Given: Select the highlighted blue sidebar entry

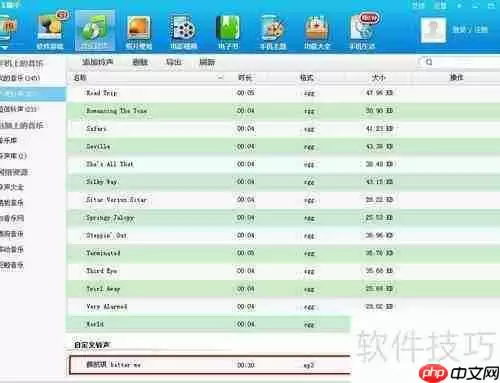Looking at the screenshot, I should (33, 94).
